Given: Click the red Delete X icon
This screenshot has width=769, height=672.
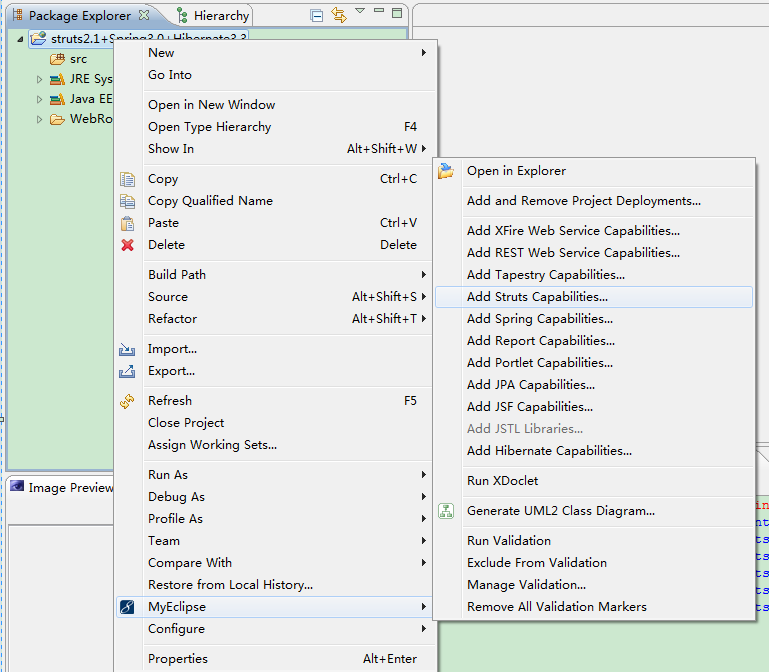Looking at the screenshot, I should pos(128,245).
